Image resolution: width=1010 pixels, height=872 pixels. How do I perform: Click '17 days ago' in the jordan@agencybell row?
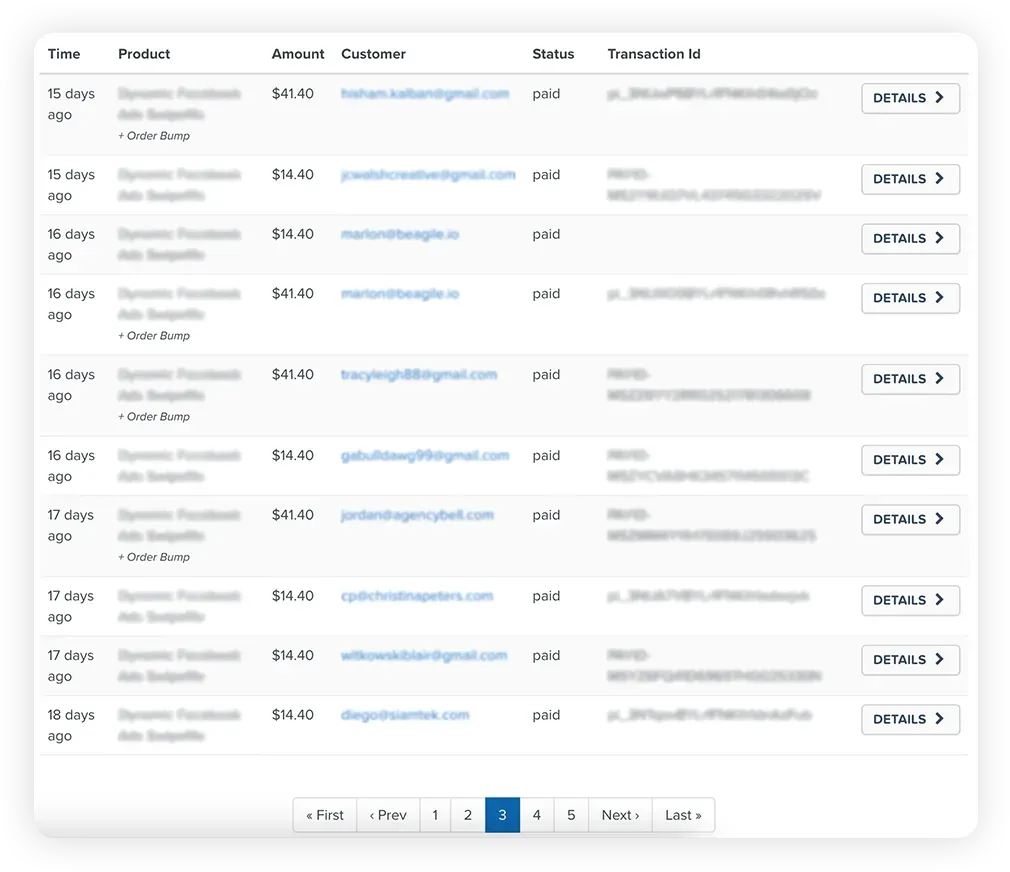pos(71,525)
